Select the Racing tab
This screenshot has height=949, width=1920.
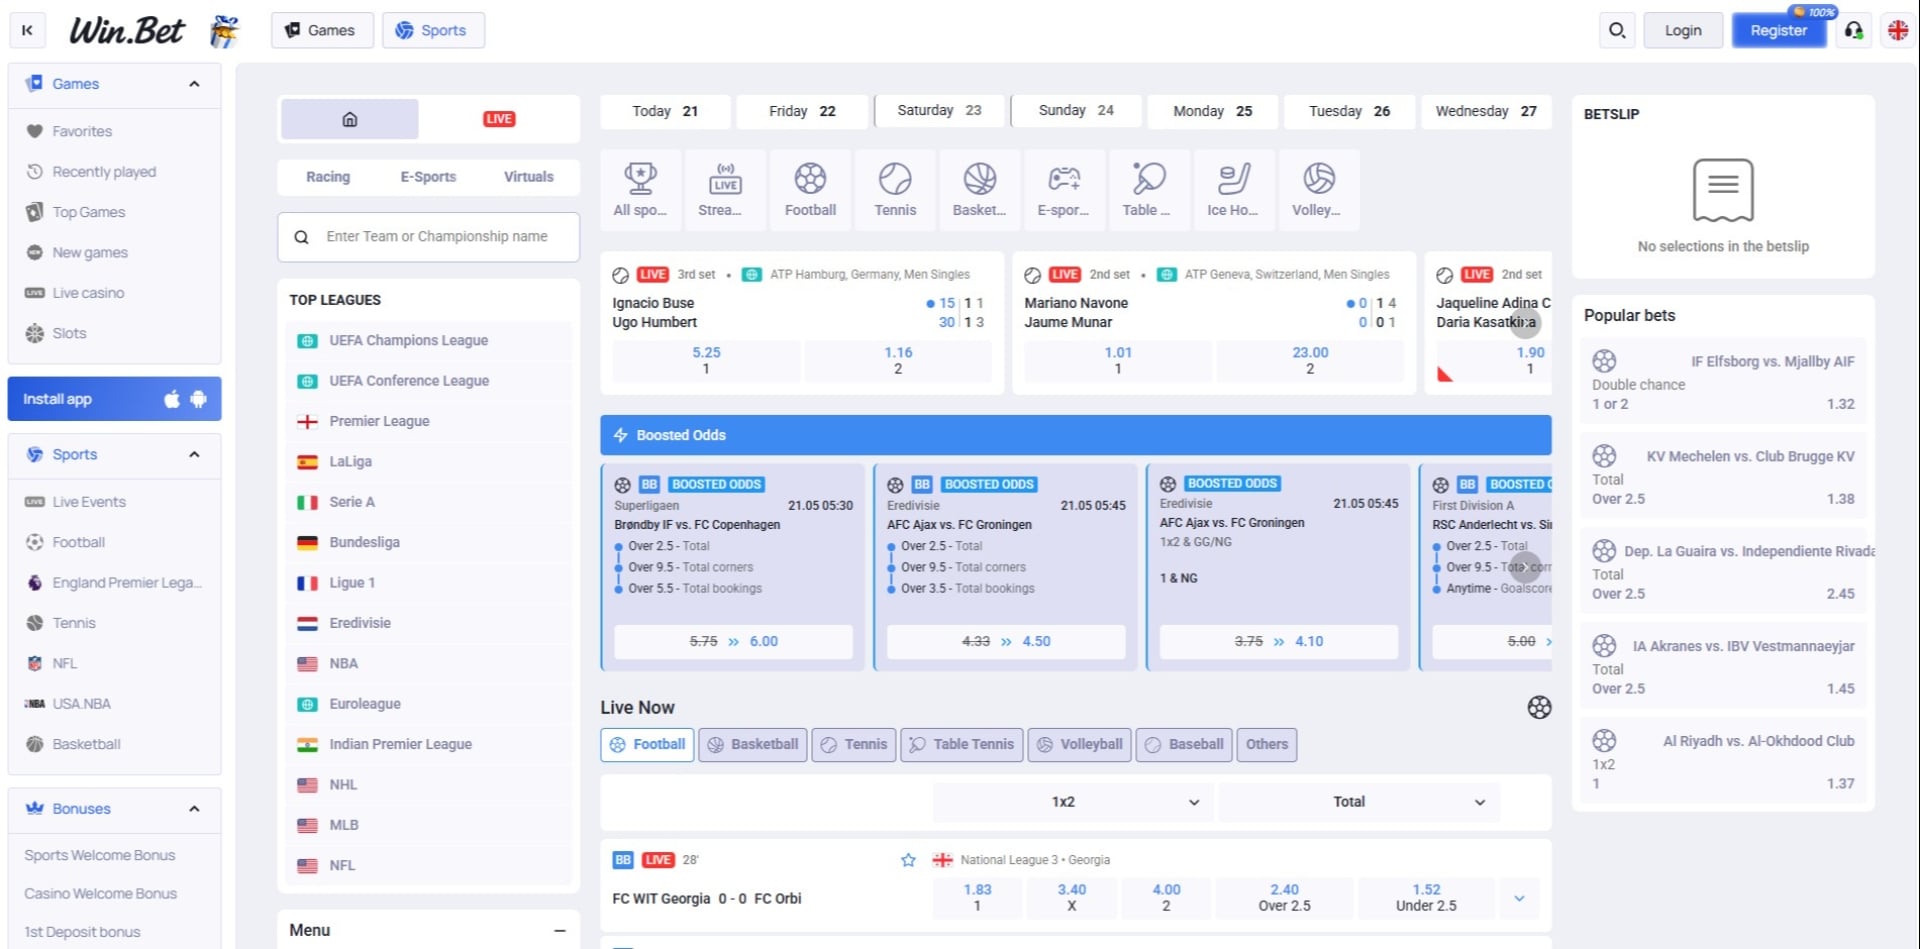[328, 177]
